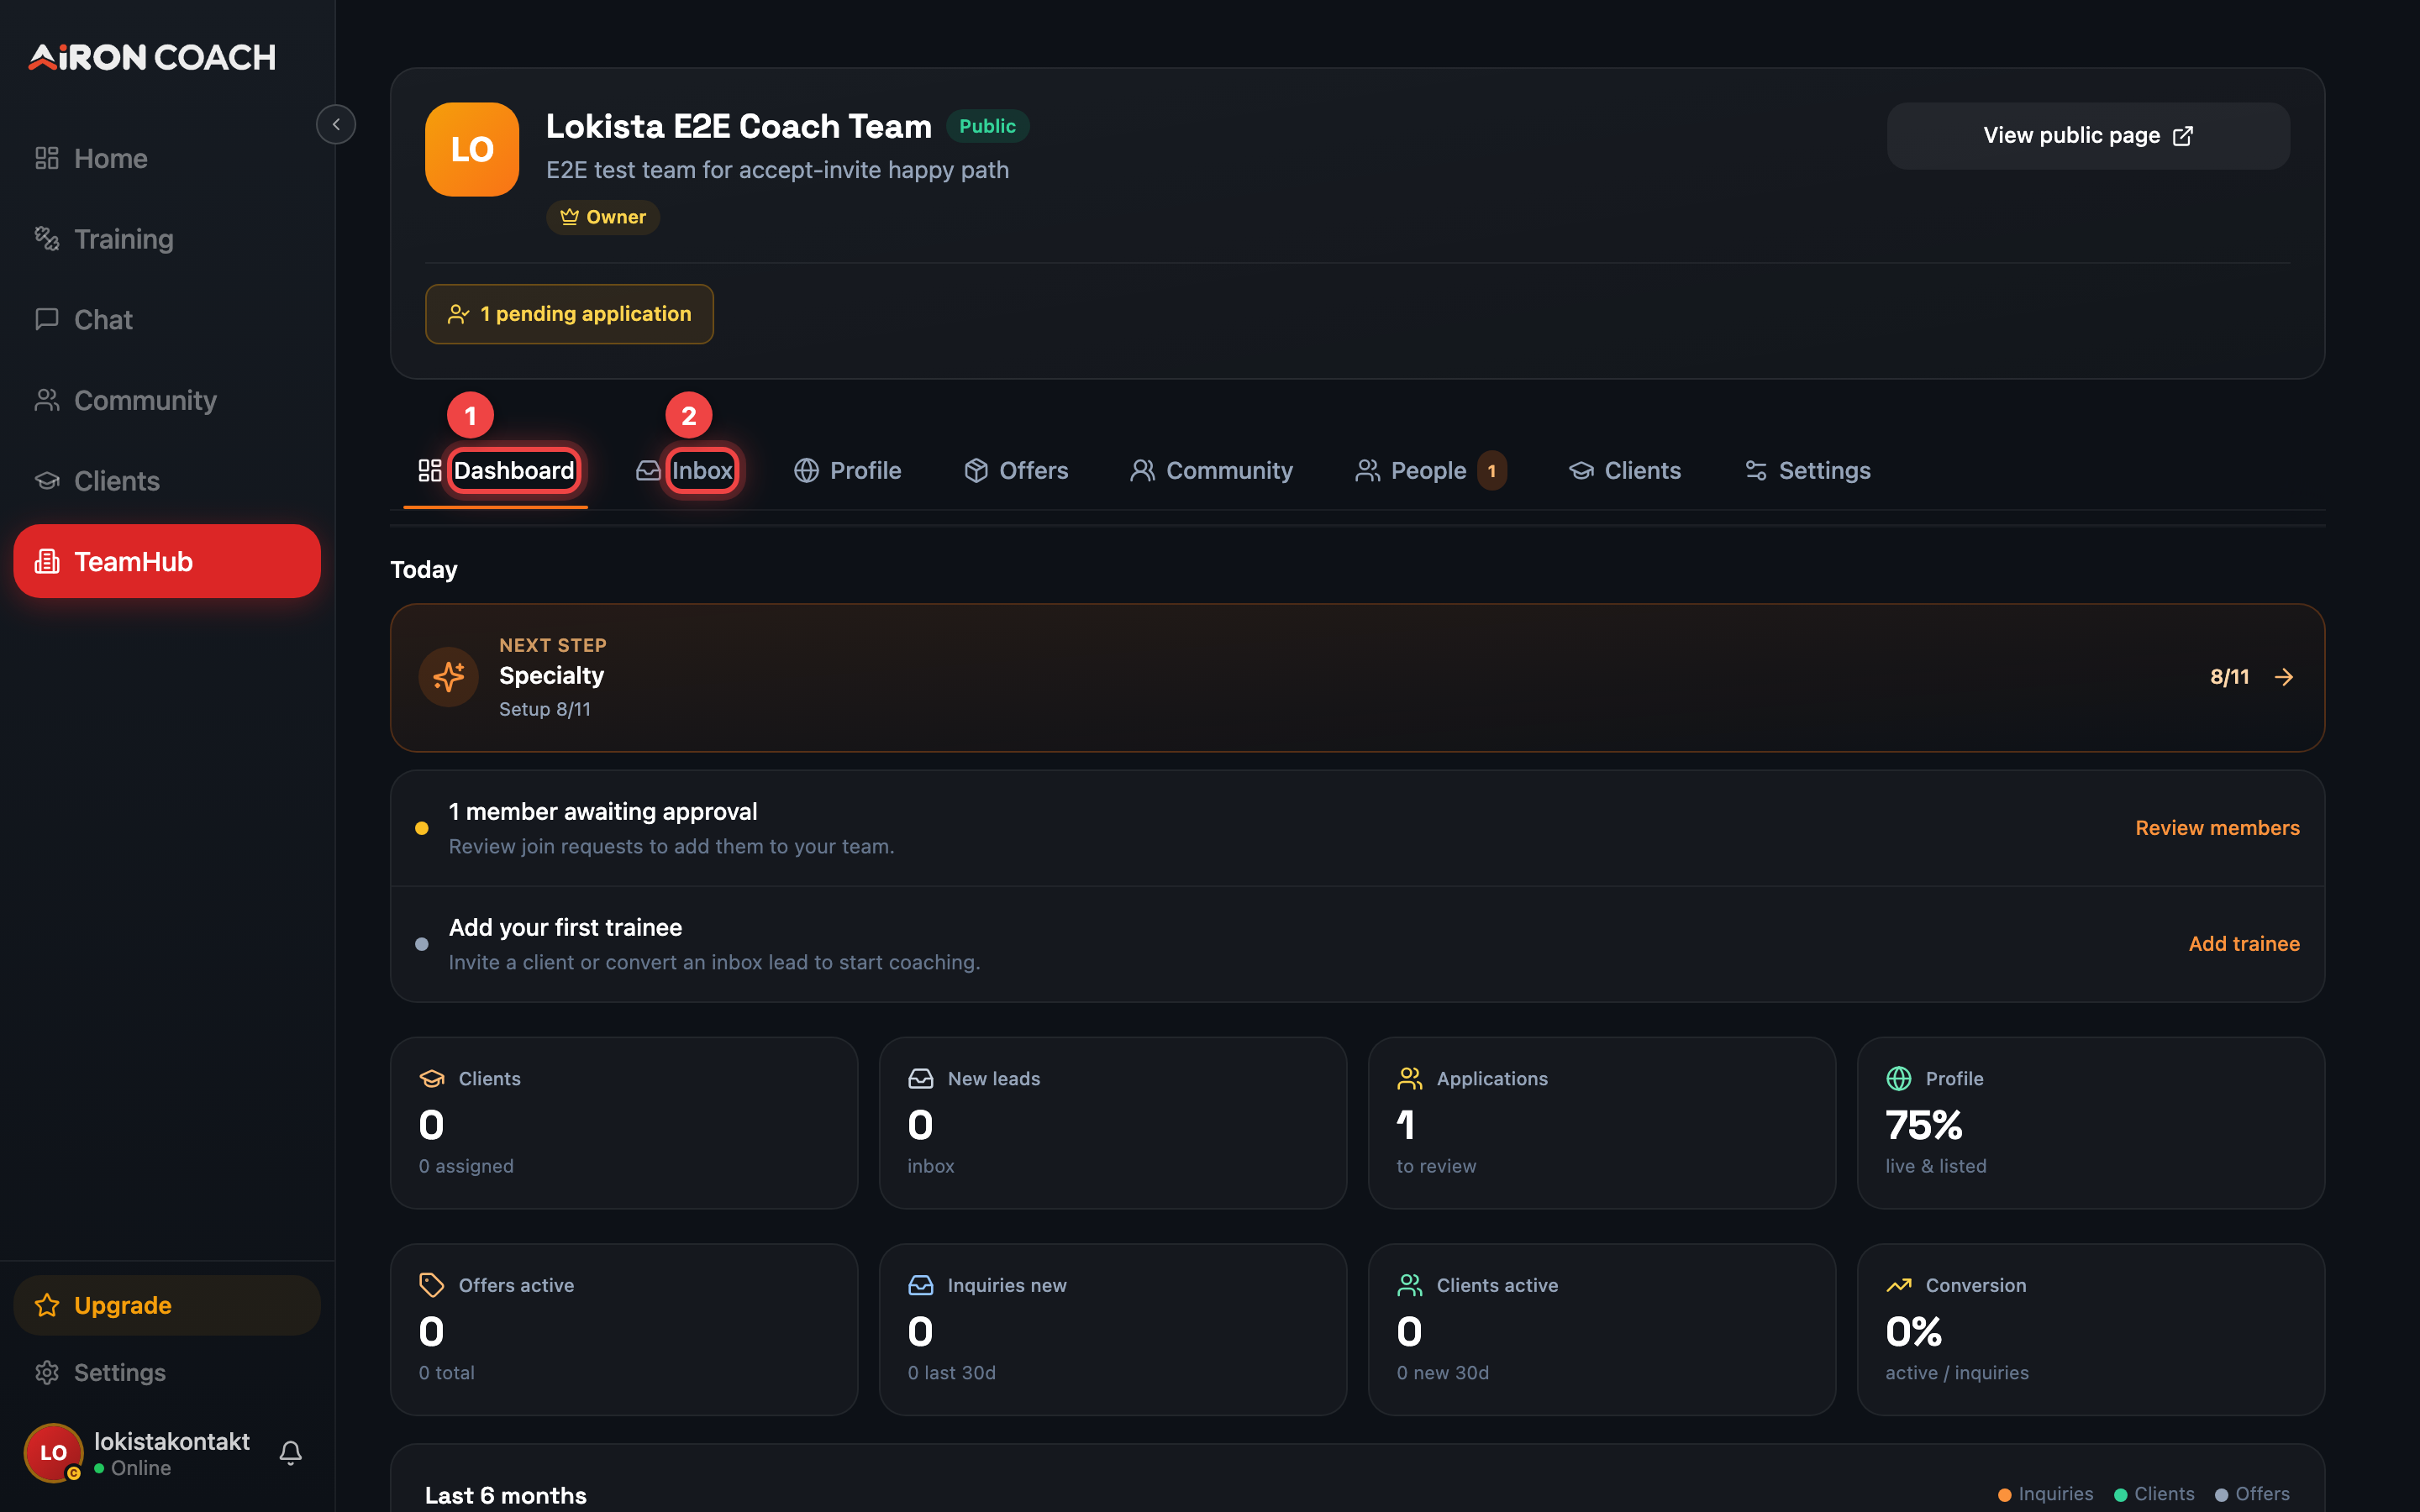Open the Clients tab in TeamHub
Viewport: 2420px width, 1512px height.
coord(1625,470)
